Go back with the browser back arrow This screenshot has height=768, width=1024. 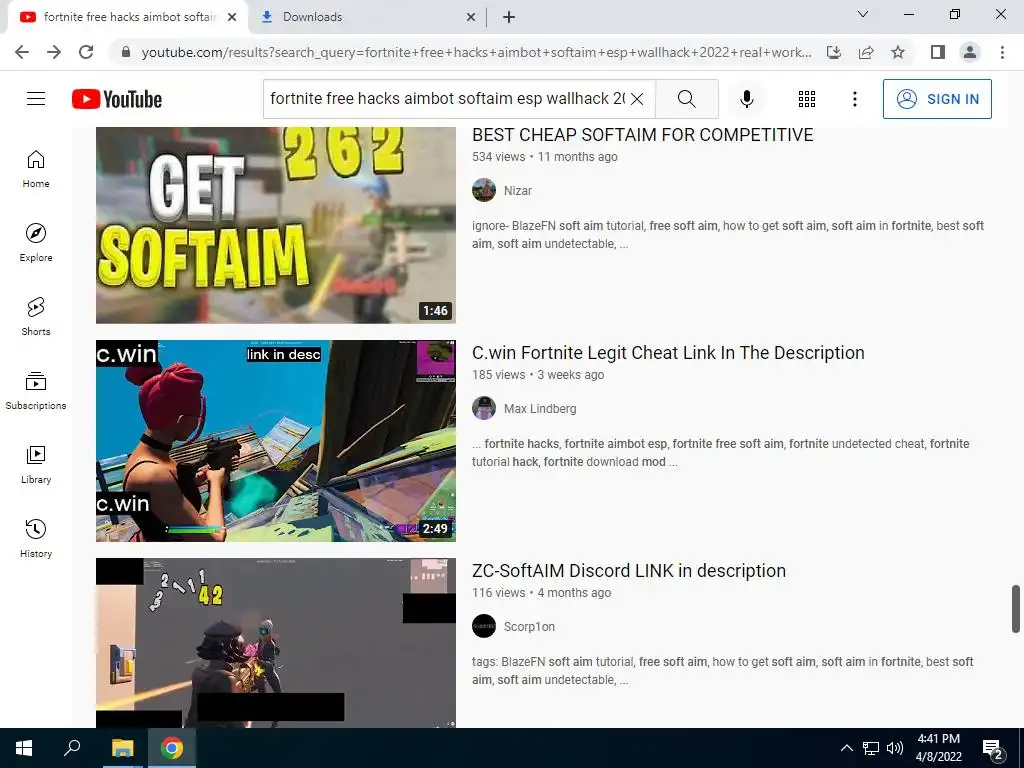(22, 52)
